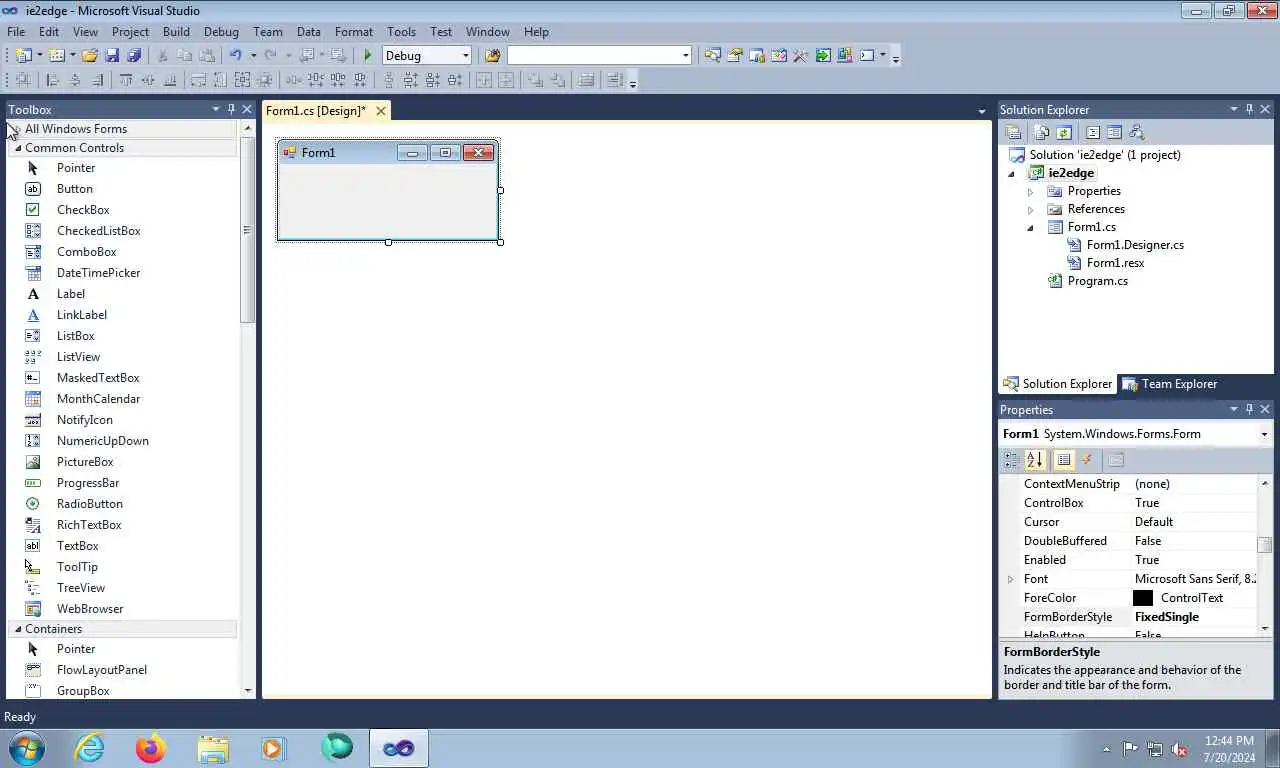1280x768 pixels.
Task: Expand the References node in Solution Explorer
Action: [1031, 209]
